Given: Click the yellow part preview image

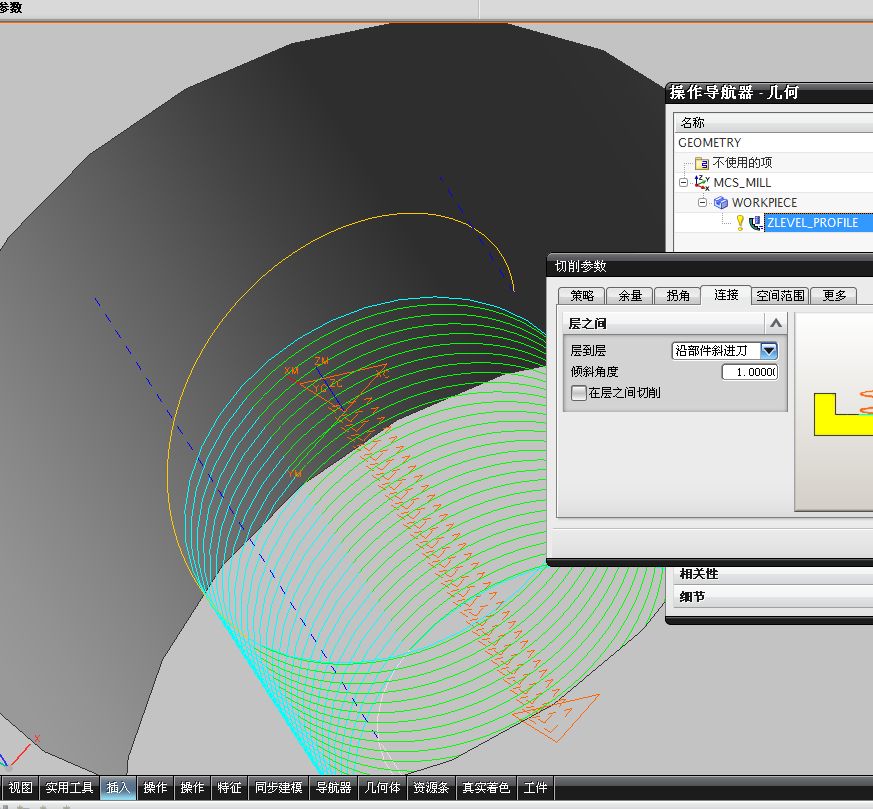Looking at the screenshot, I should [x=833, y=412].
